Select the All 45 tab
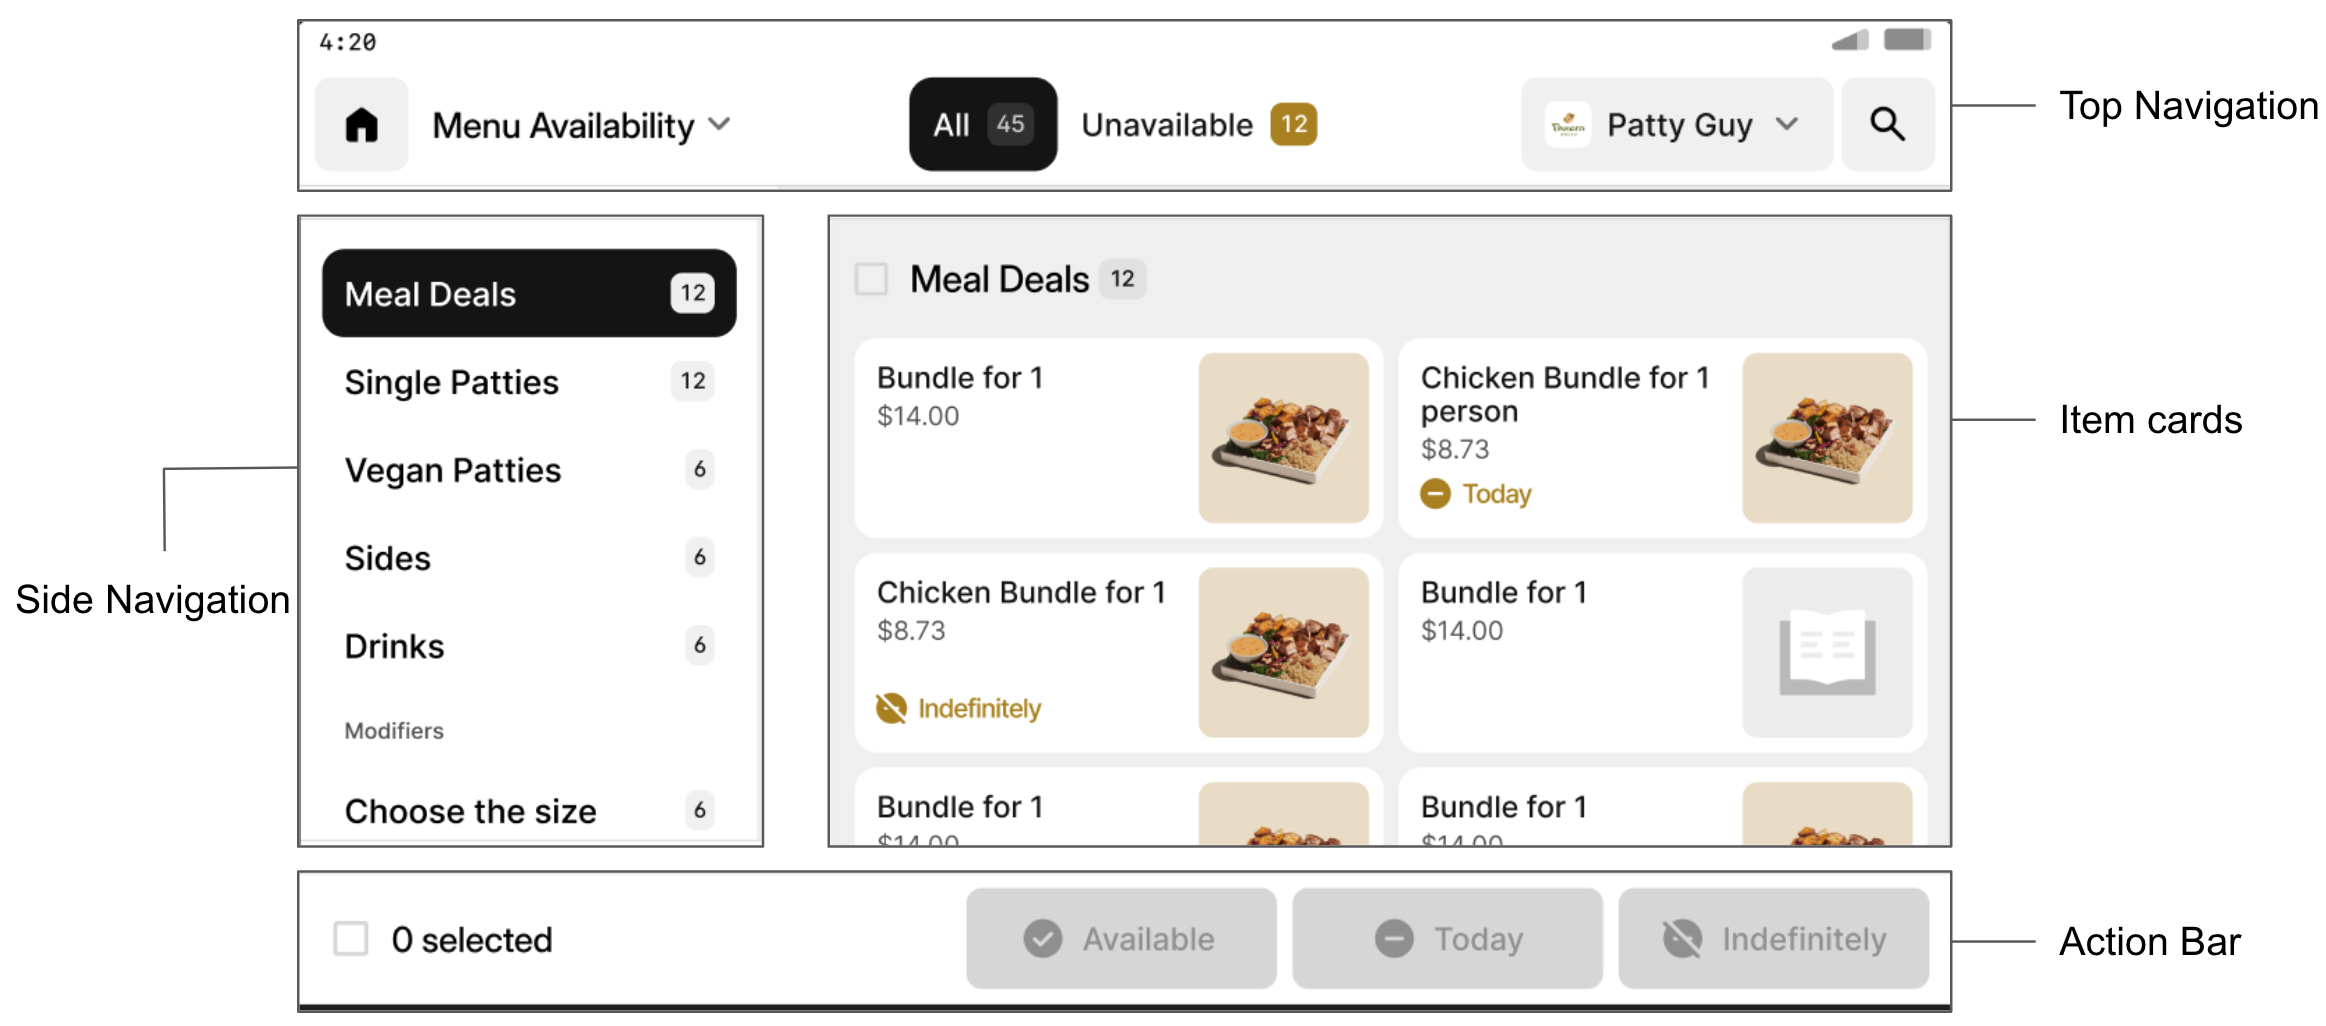The height and width of the screenshot is (1026, 2326). coord(982,125)
